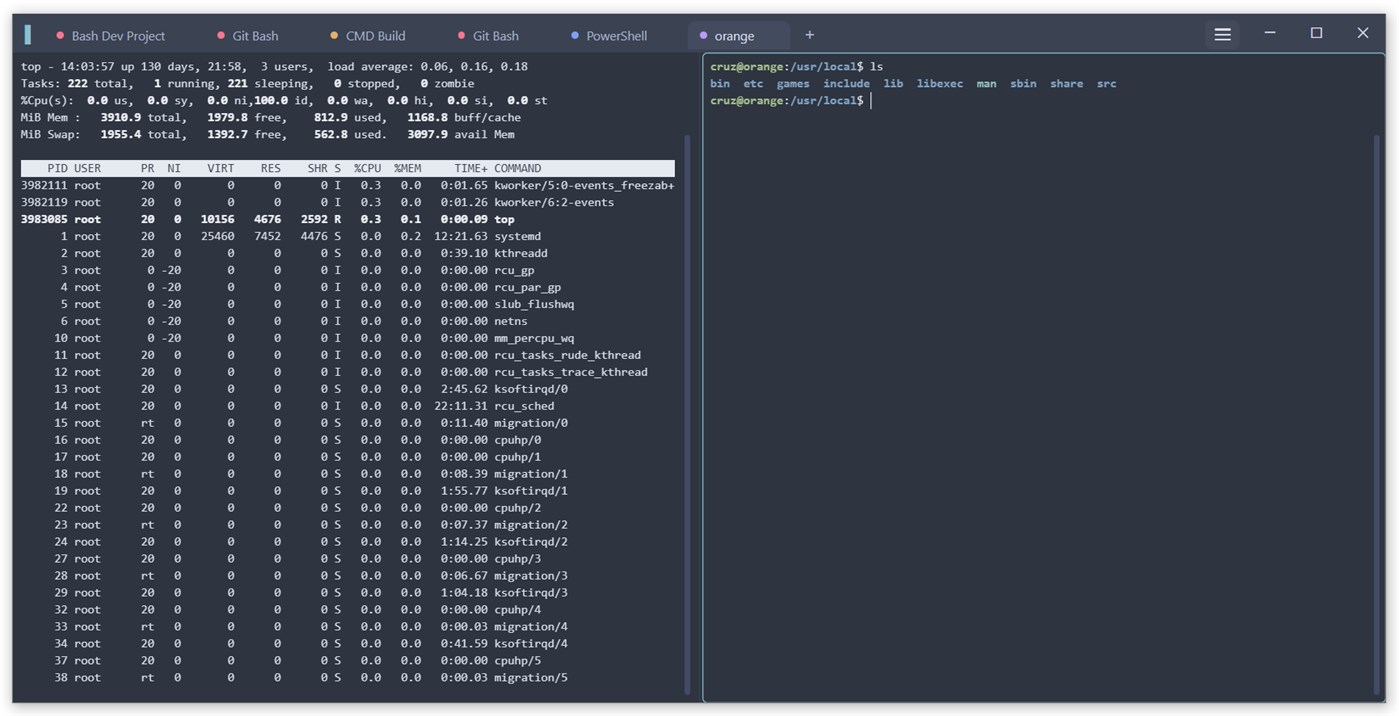Image resolution: width=1399 pixels, height=716 pixels.
Task: Click the right pane's vertical scrollbar
Action: [x=1377, y=414]
